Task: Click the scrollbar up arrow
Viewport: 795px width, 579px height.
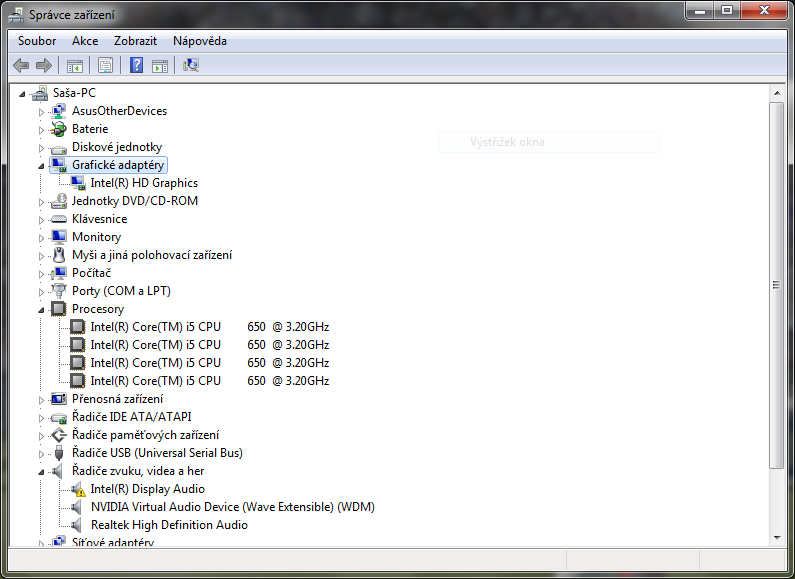Action: pyautogui.click(x=777, y=93)
